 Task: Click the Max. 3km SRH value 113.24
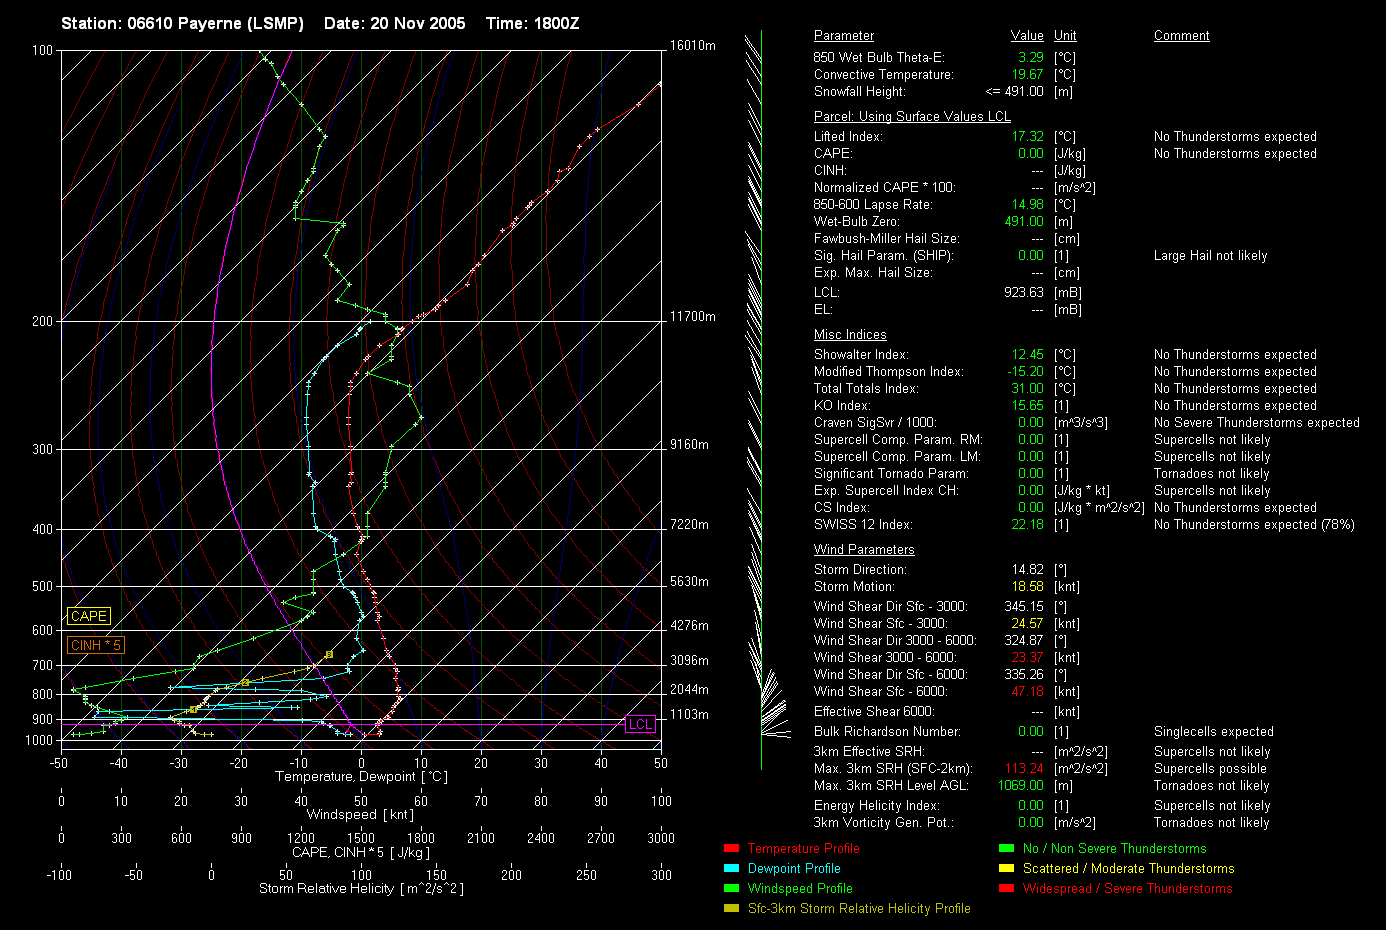(x=1024, y=768)
